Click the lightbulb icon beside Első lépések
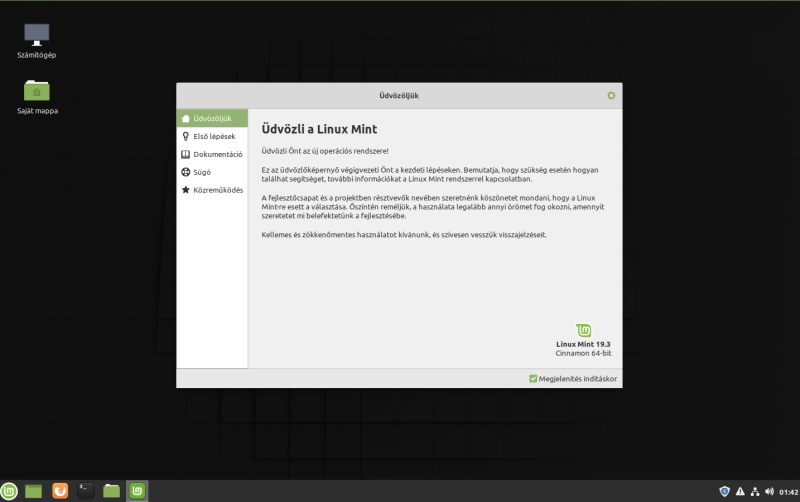Image resolution: width=800 pixels, height=502 pixels. (x=186, y=136)
